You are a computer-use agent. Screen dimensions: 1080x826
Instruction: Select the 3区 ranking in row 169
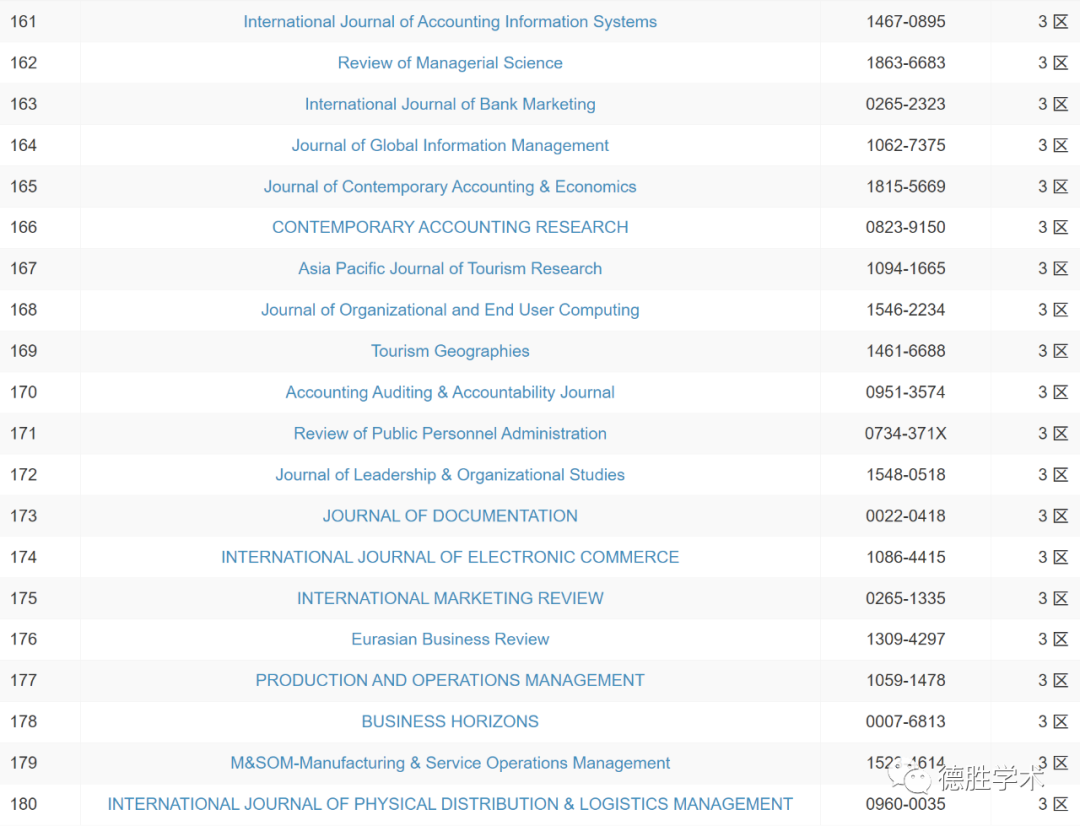[x=1053, y=351]
